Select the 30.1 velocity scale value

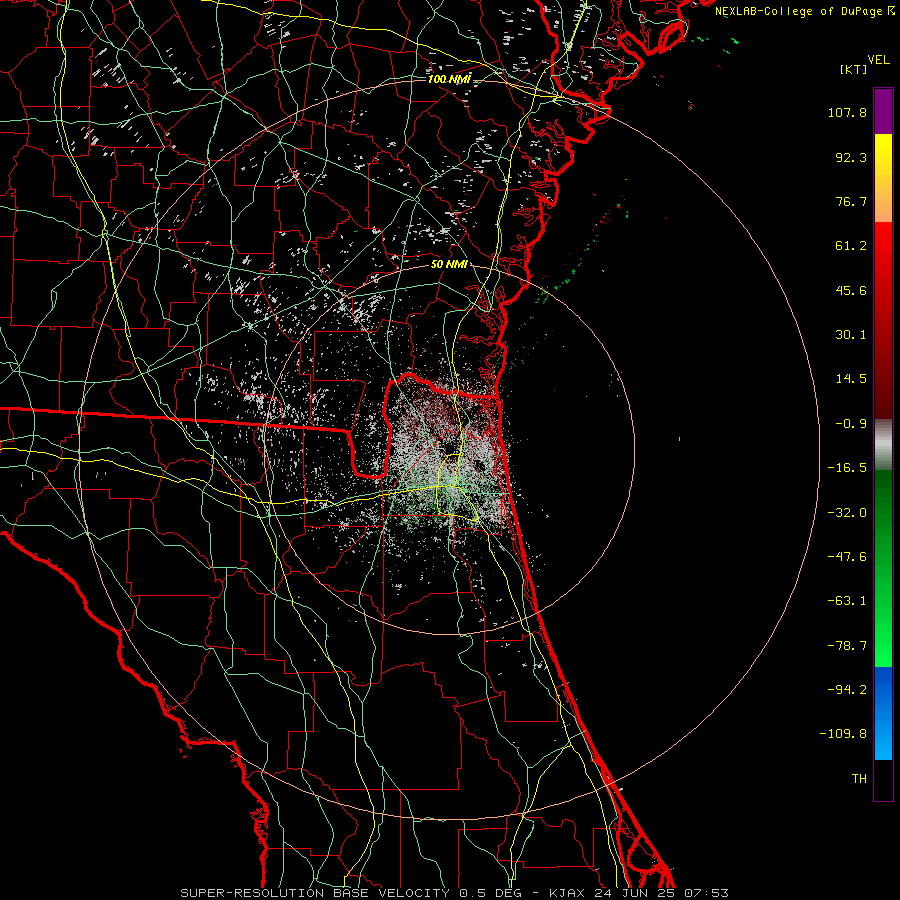click(851, 335)
